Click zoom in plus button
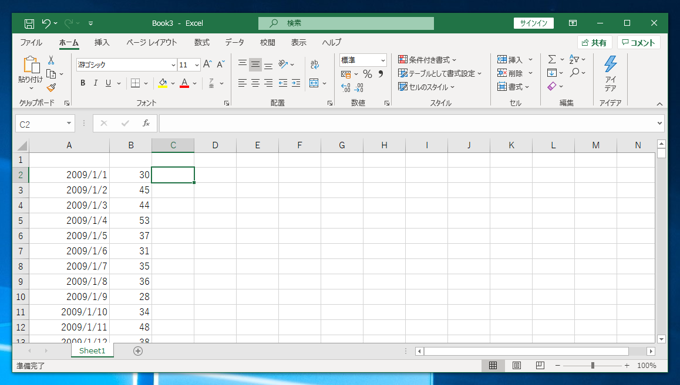This screenshot has height=385, width=680. (627, 365)
